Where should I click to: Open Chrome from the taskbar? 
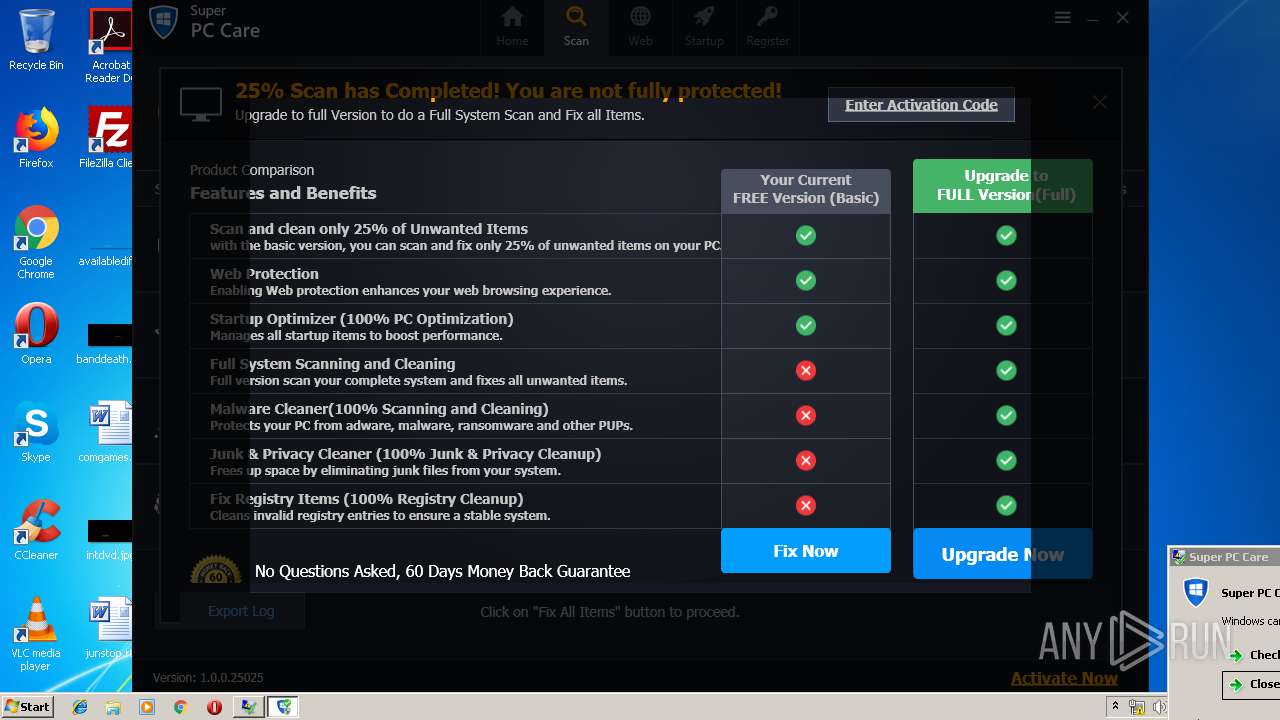click(x=180, y=707)
